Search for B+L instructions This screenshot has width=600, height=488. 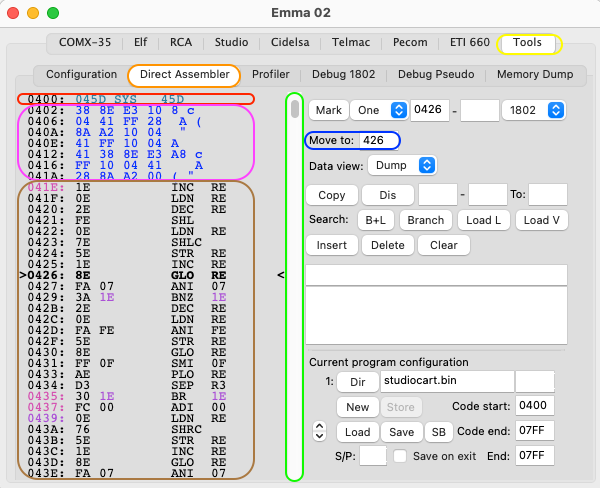pos(376,220)
